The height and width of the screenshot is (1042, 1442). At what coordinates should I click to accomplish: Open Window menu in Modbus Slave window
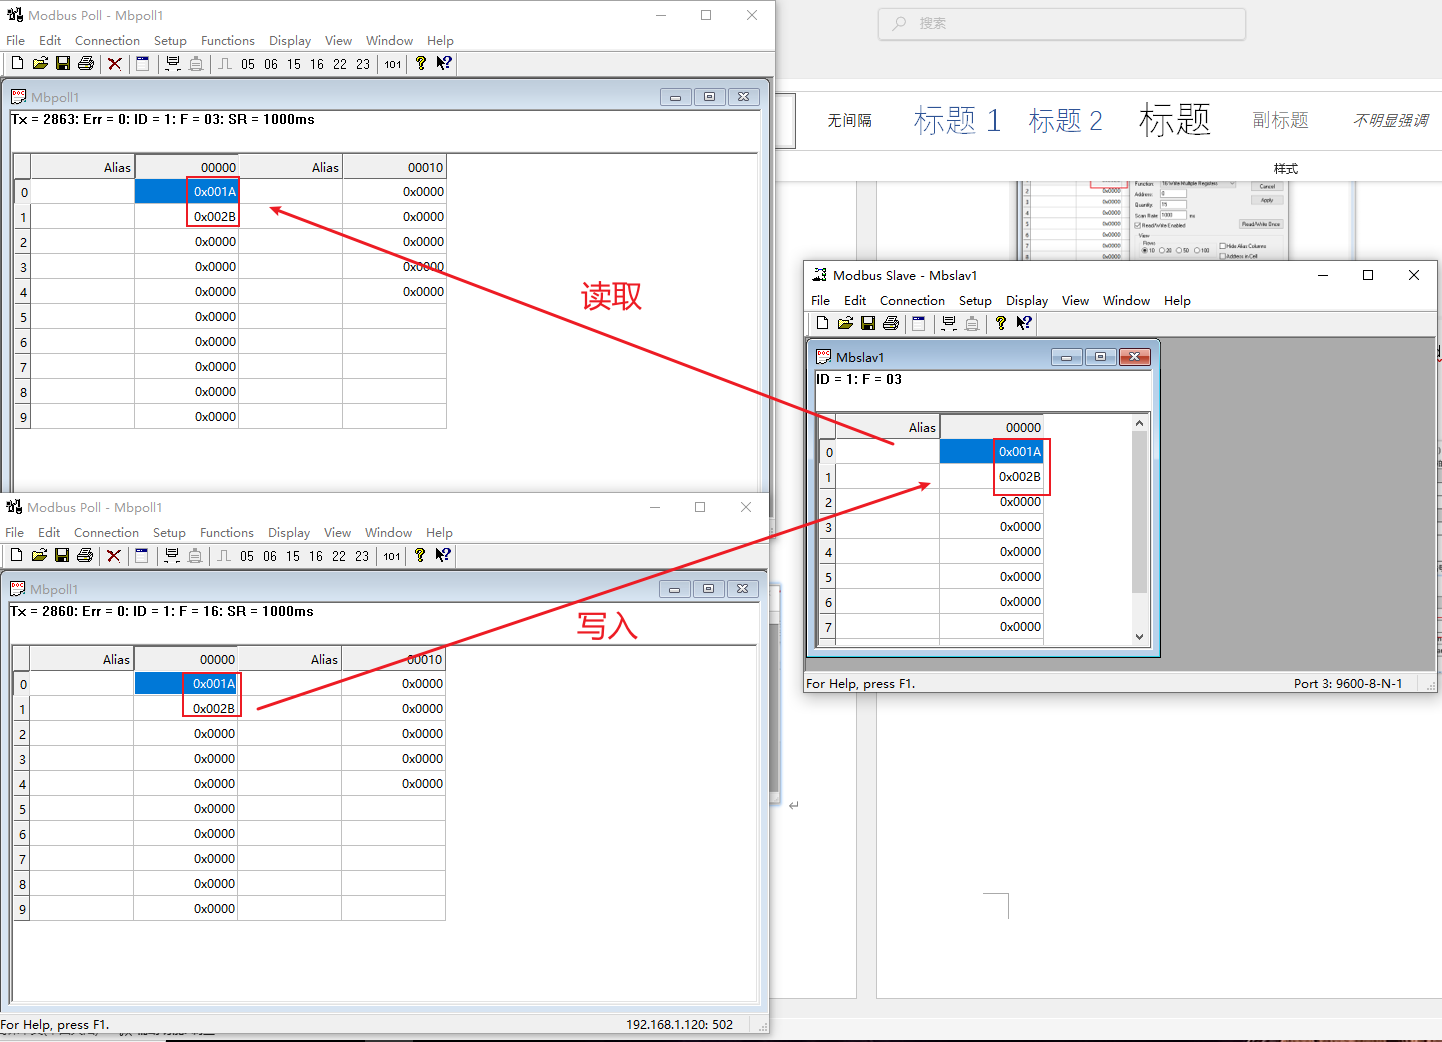(x=1126, y=300)
